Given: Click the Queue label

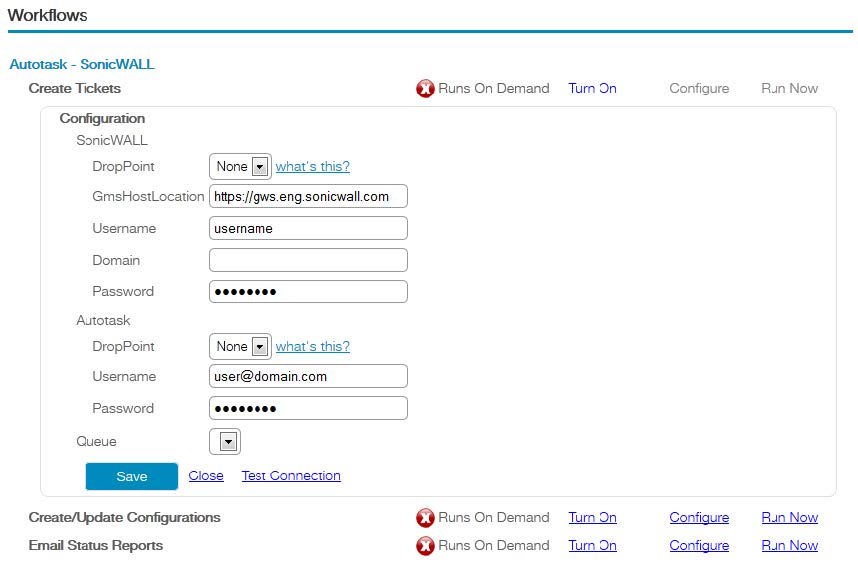Looking at the screenshot, I should pyautogui.click(x=96, y=442).
